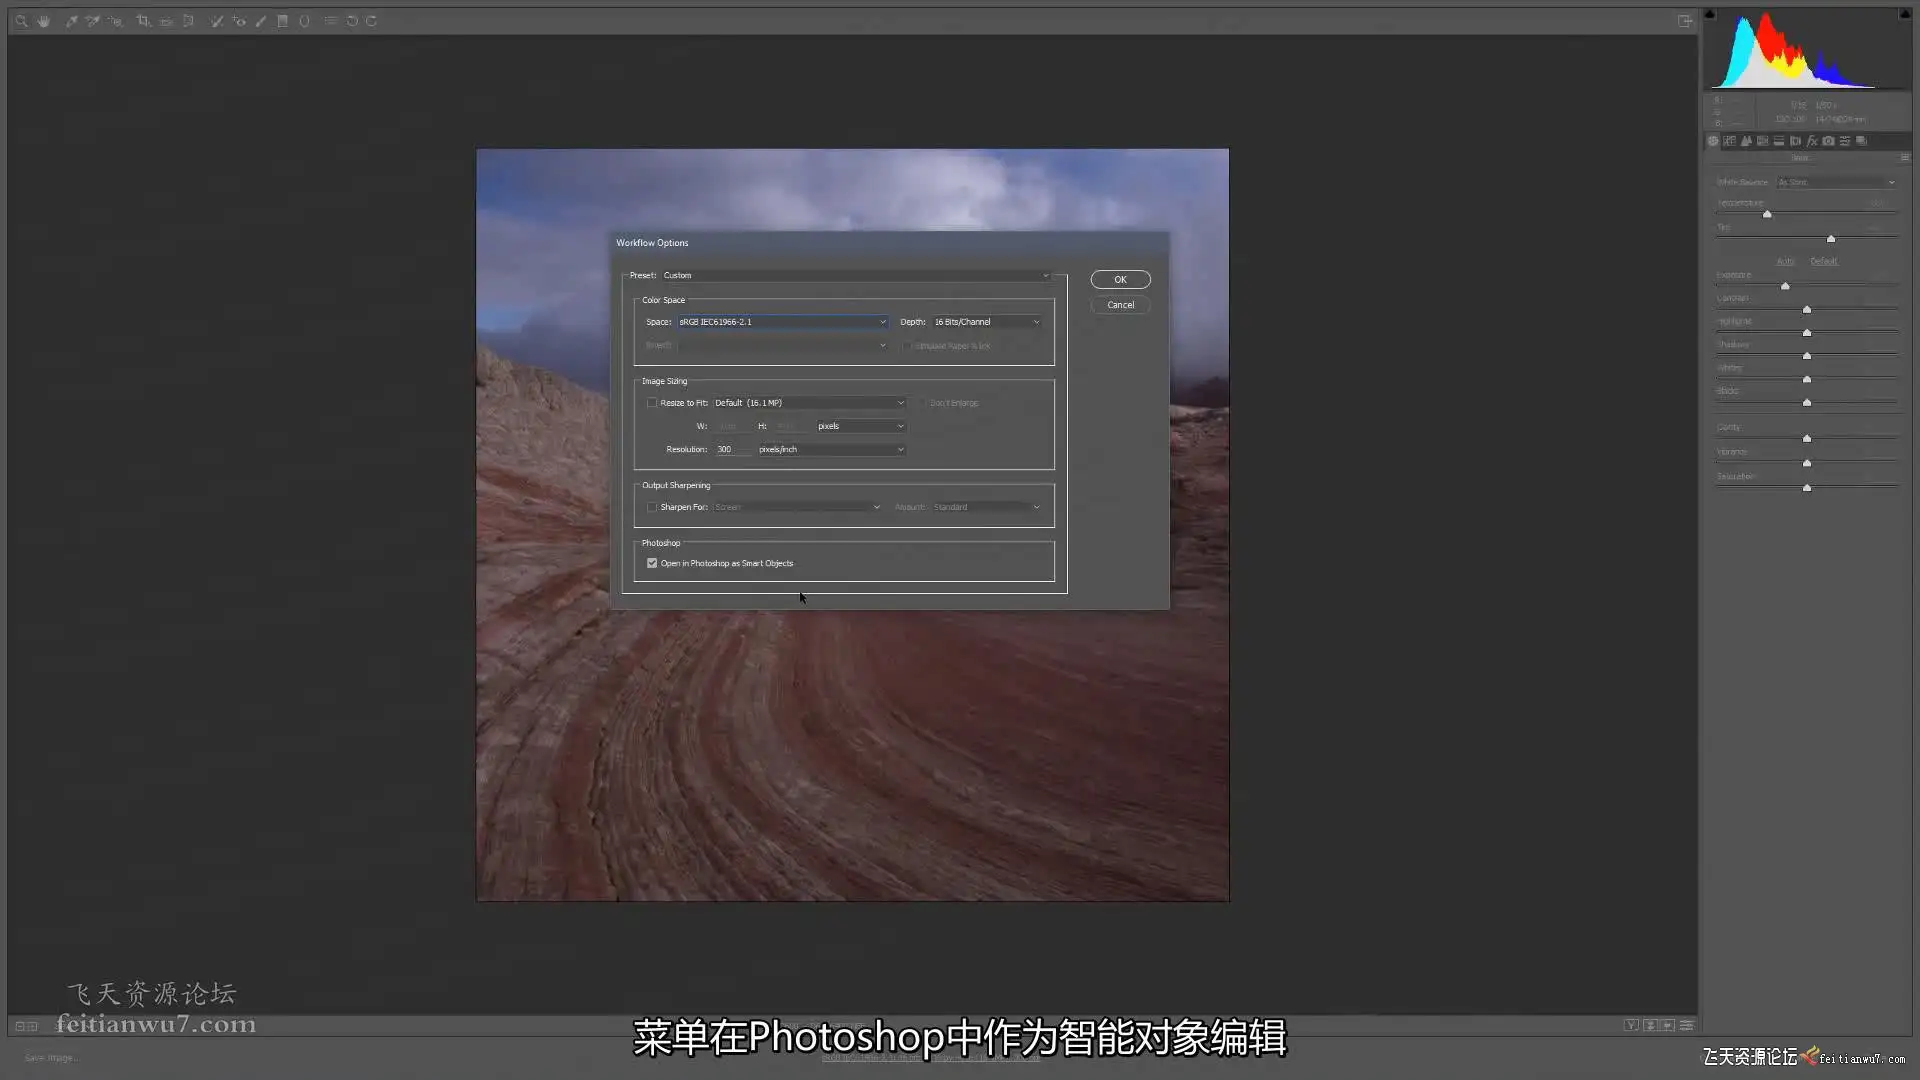Viewport: 1920px width, 1080px height.
Task: Select the White Balance eyedropper tool
Action: coord(71,21)
